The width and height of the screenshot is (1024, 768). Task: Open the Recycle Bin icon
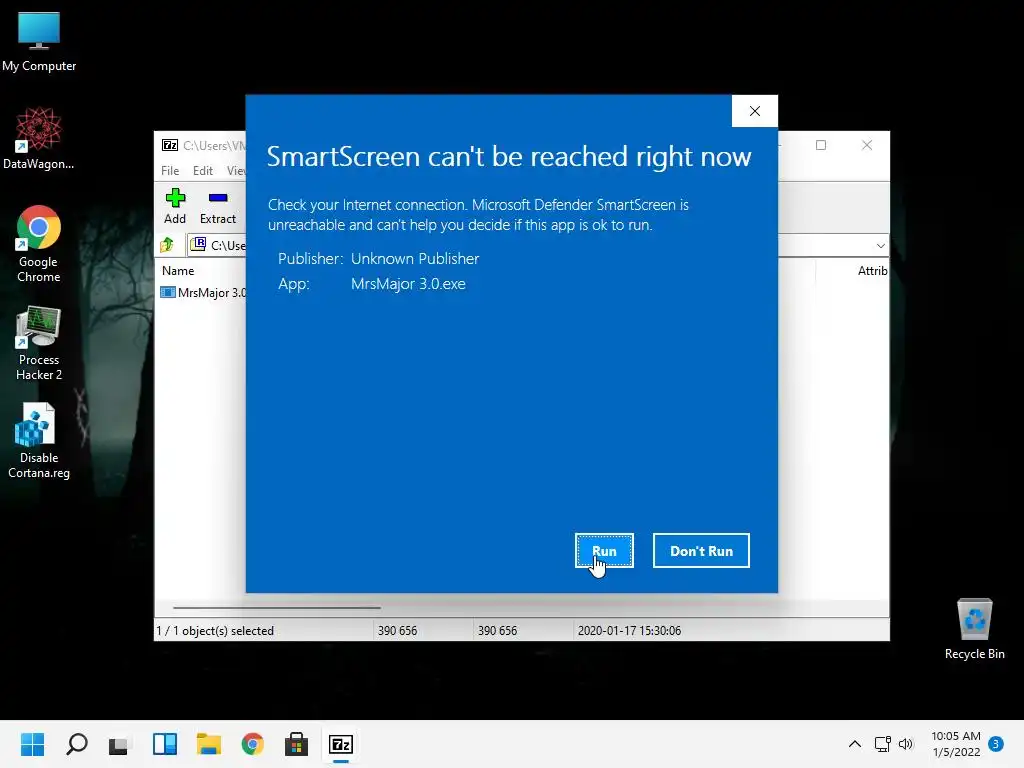974,628
